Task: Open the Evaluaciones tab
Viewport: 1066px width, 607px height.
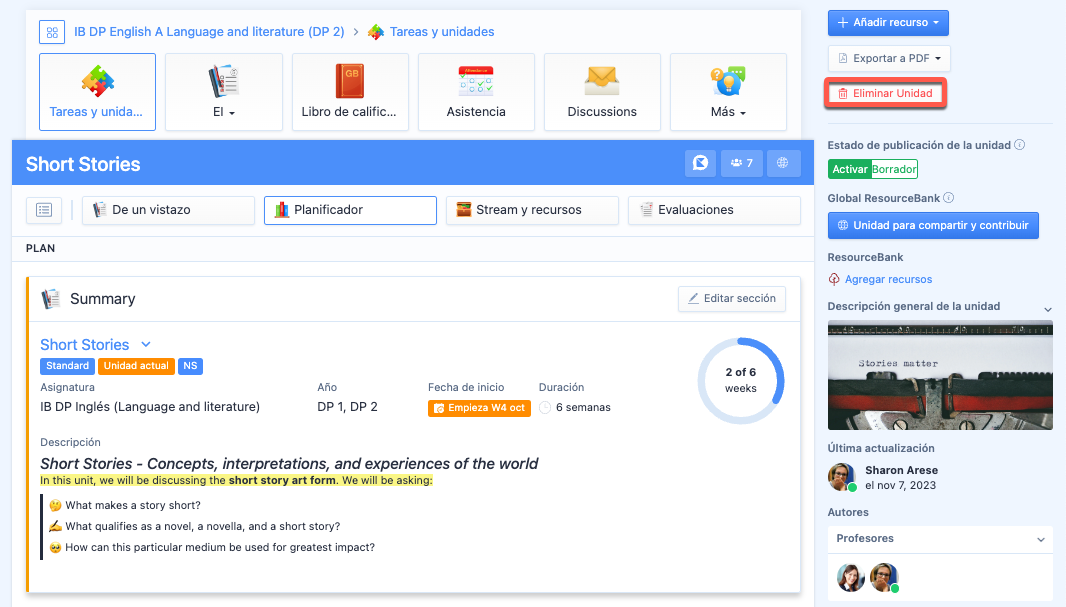Action: click(714, 210)
